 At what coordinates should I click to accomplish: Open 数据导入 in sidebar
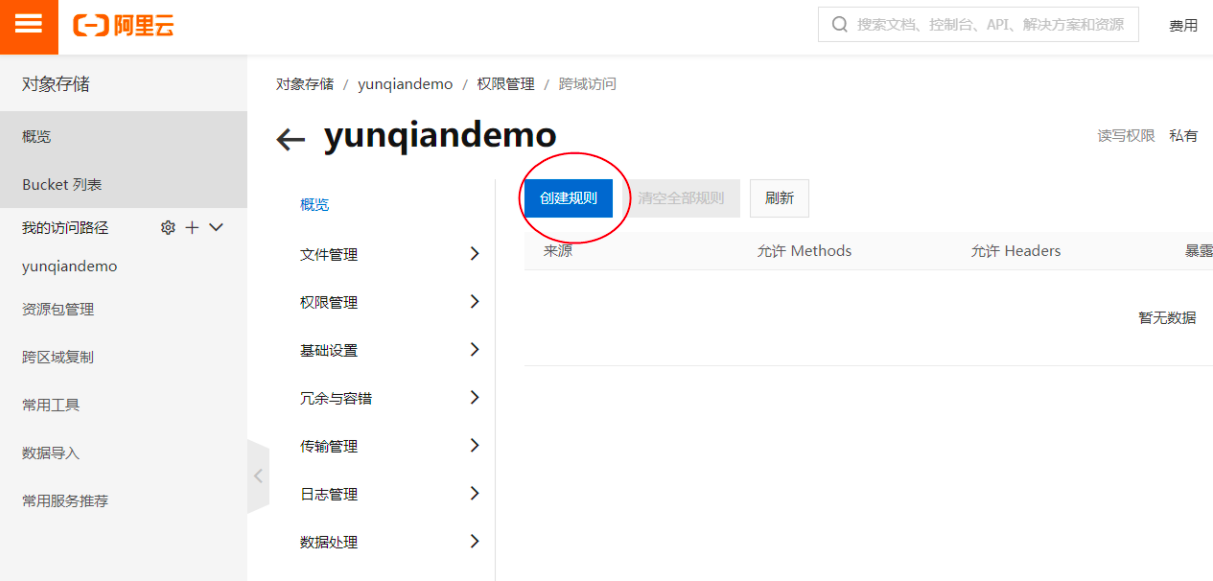click(51, 453)
